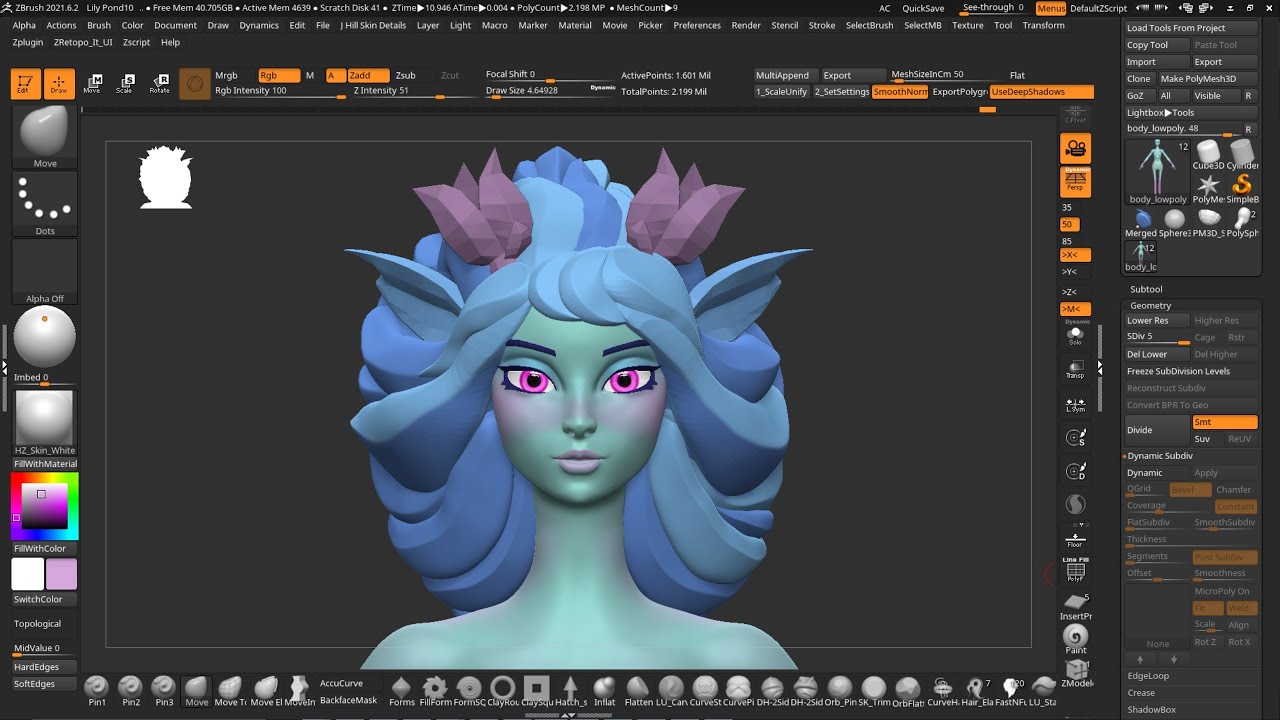Click the Divide button
Viewport: 1280px width, 720px height.
point(1157,430)
